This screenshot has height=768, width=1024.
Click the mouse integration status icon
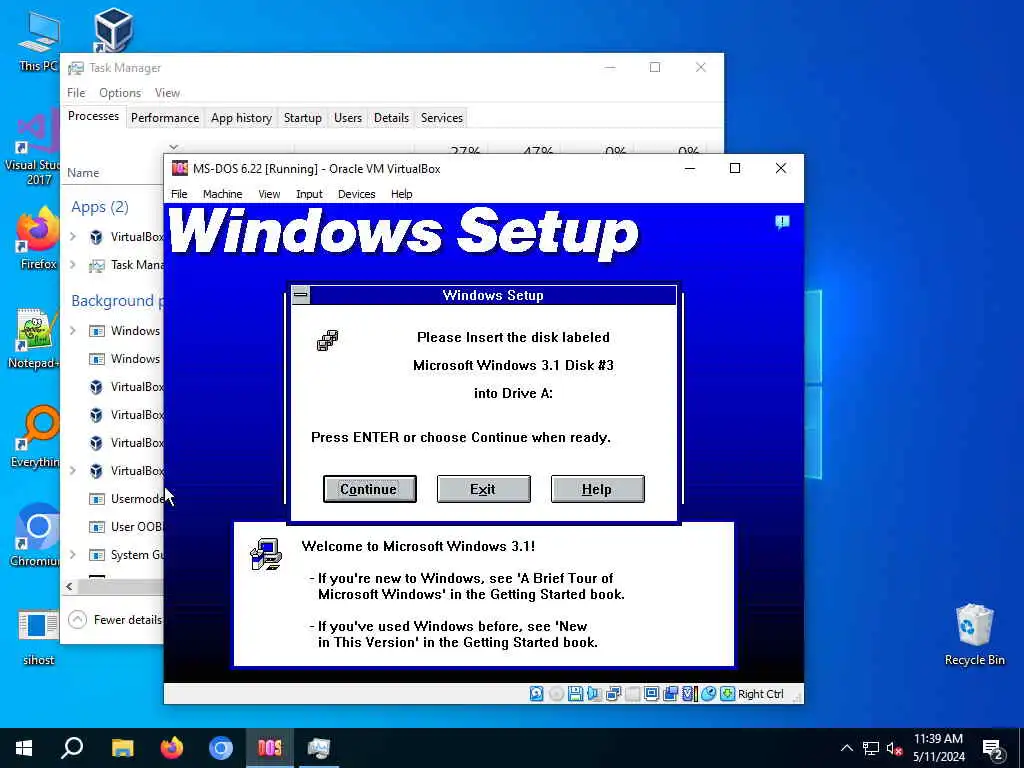point(709,694)
